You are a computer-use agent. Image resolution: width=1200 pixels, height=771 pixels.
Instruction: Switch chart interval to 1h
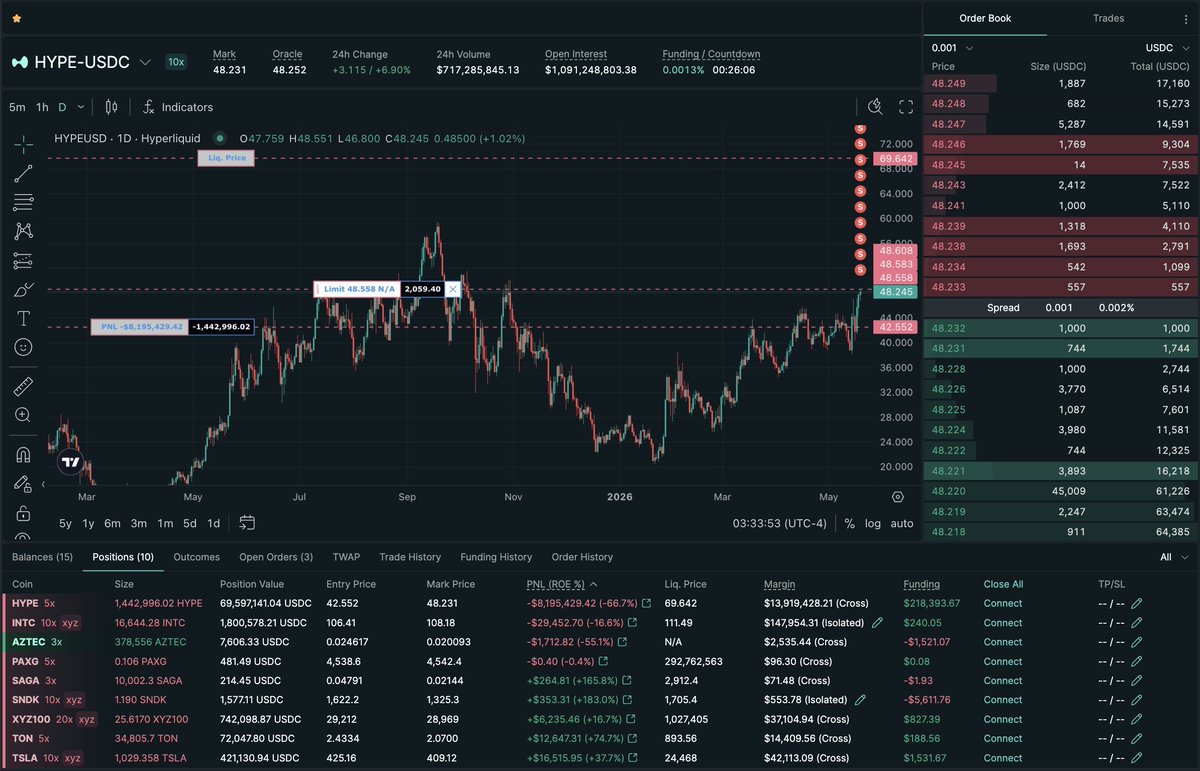click(x=42, y=107)
